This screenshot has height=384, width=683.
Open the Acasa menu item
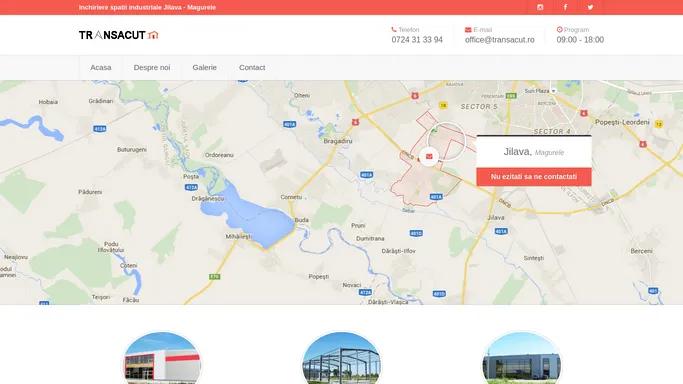(101, 67)
